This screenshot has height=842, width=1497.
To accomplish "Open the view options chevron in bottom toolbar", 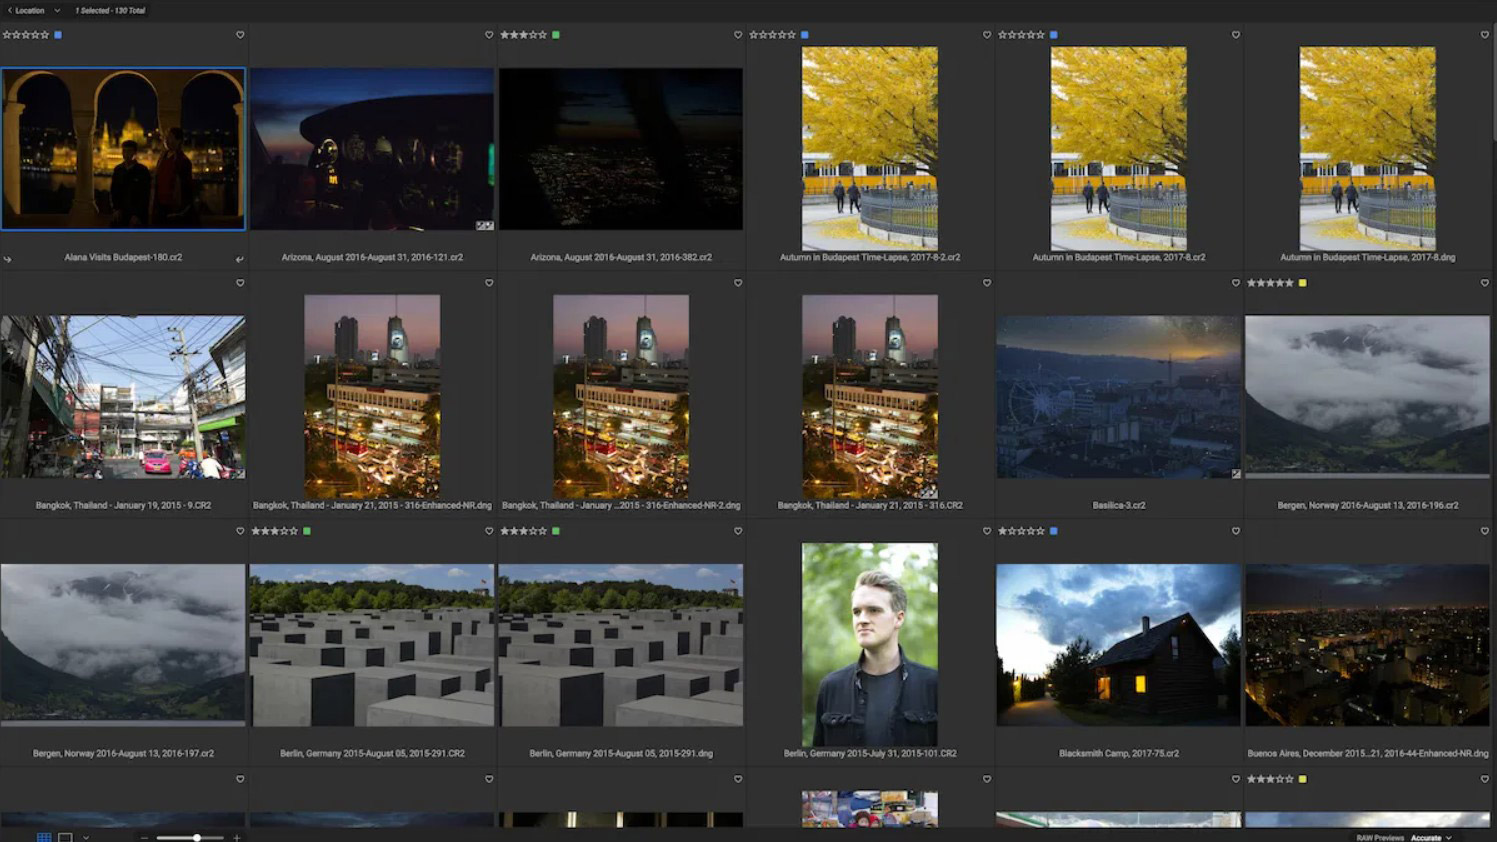I will click(x=86, y=838).
